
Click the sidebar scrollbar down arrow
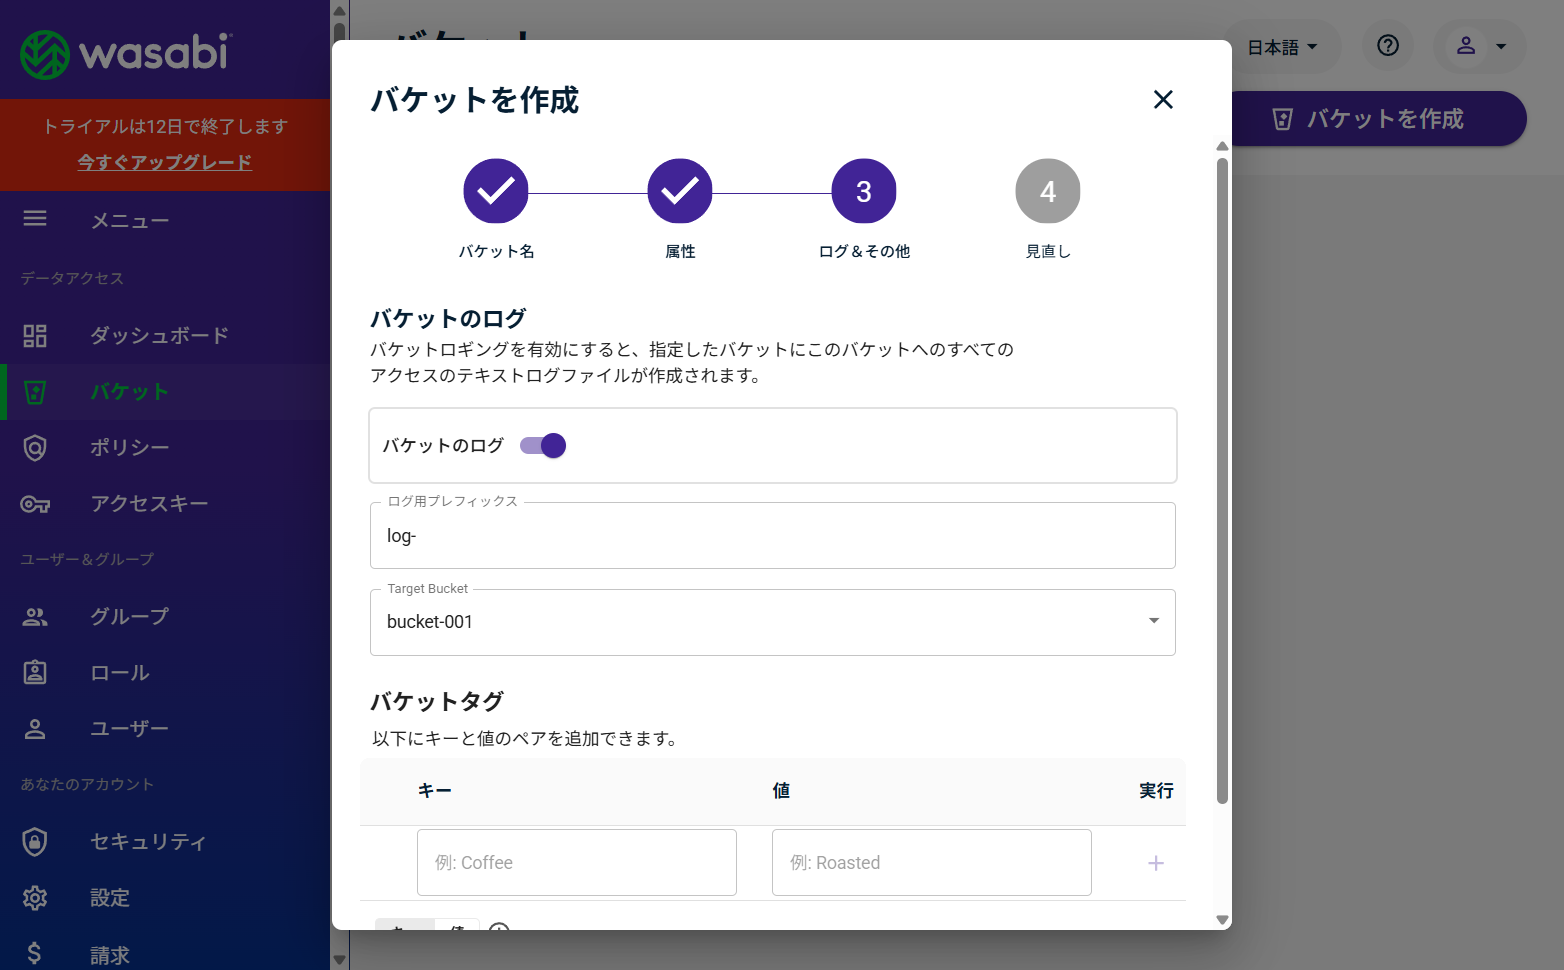tap(339, 960)
